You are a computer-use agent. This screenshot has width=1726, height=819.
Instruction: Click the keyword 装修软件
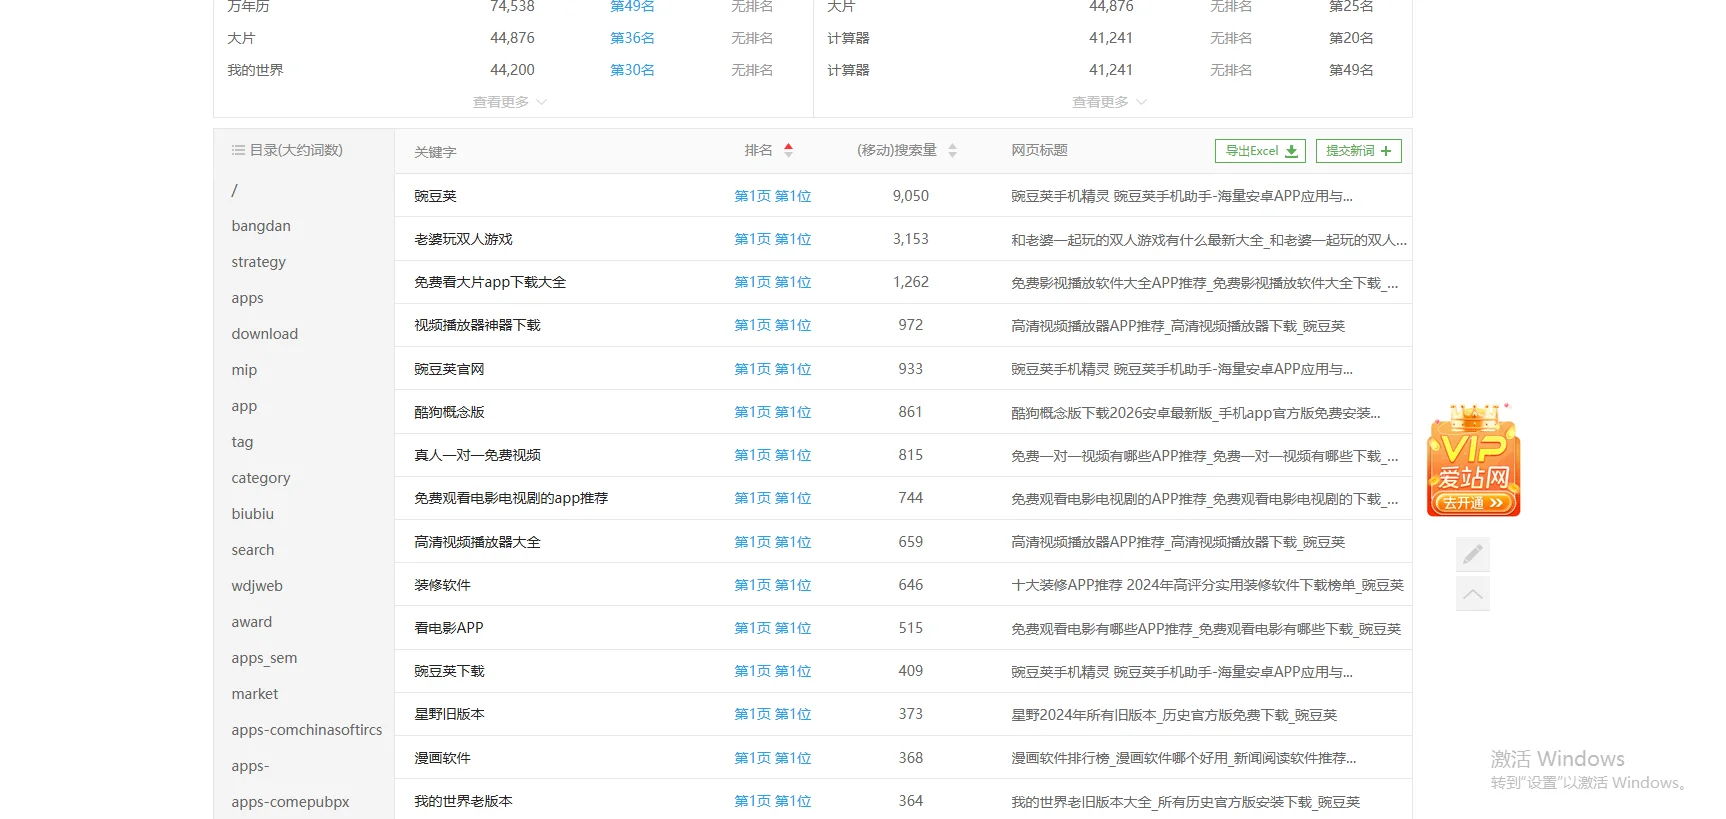click(442, 585)
